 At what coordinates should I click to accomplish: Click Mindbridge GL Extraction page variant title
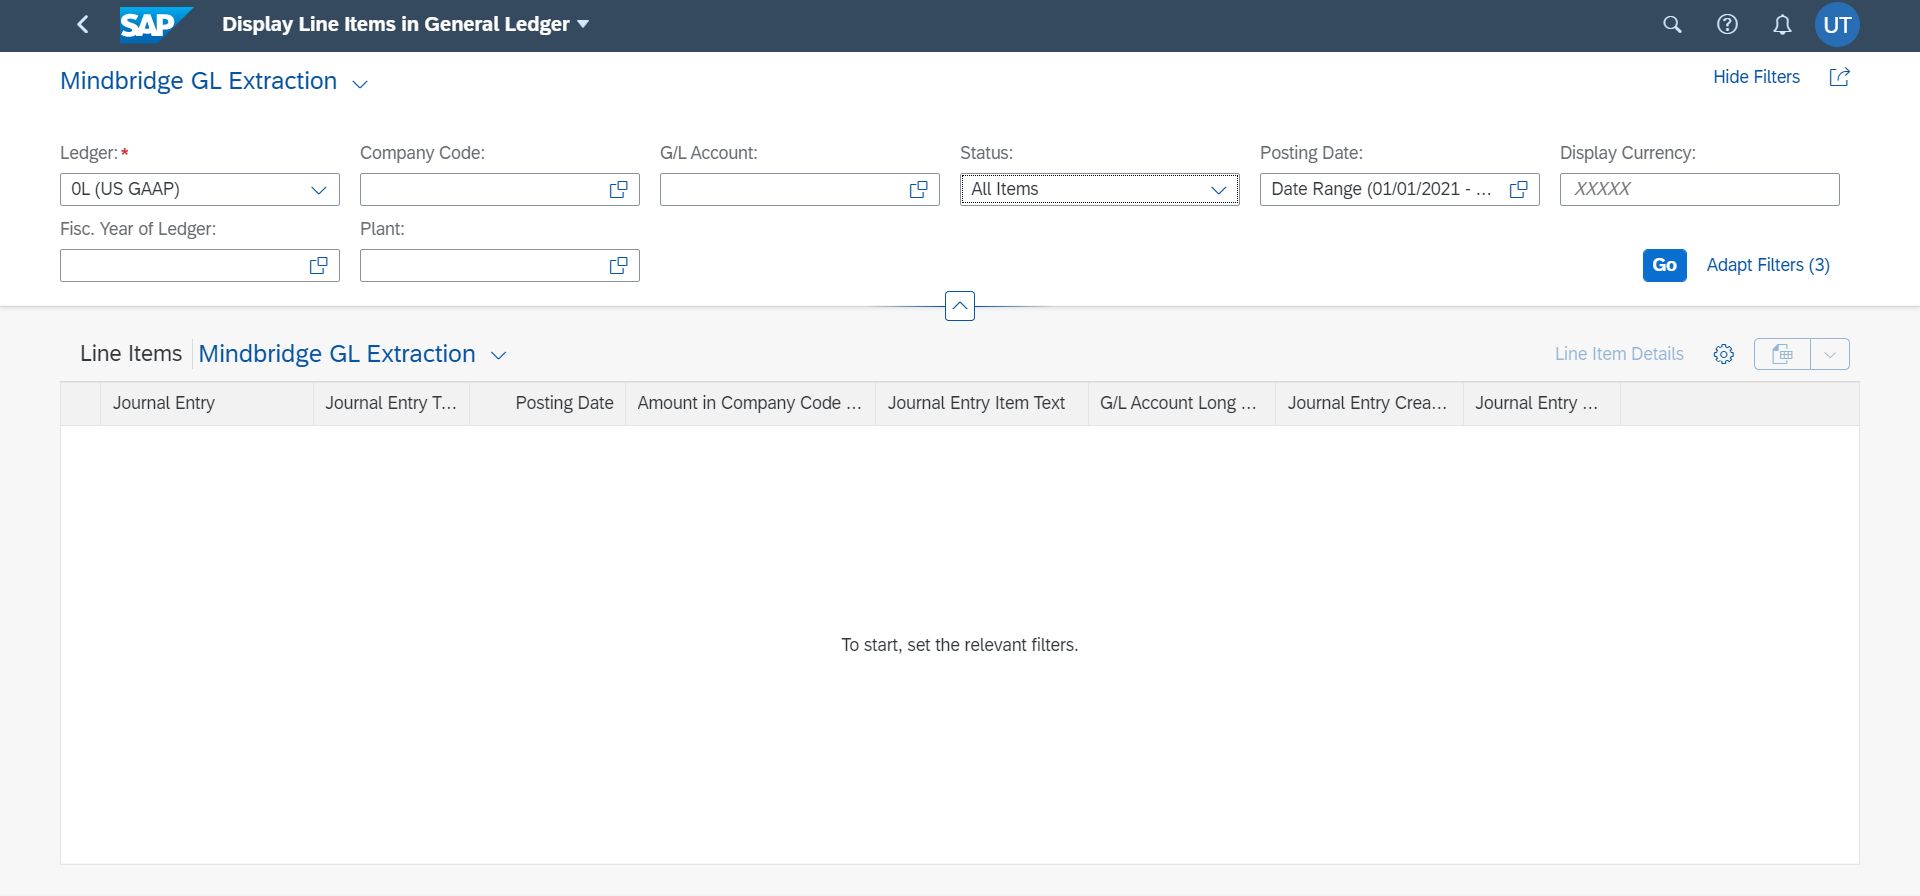pos(198,81)
